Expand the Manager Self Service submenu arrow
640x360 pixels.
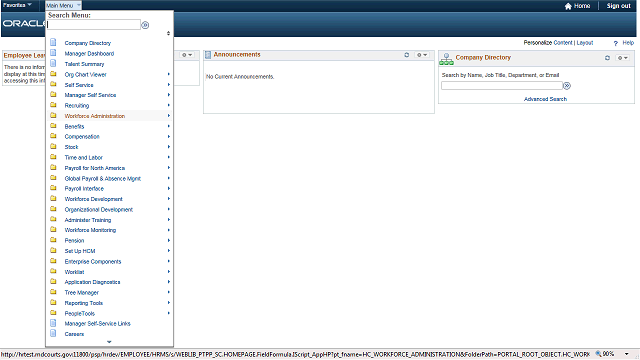pos(169,95)
